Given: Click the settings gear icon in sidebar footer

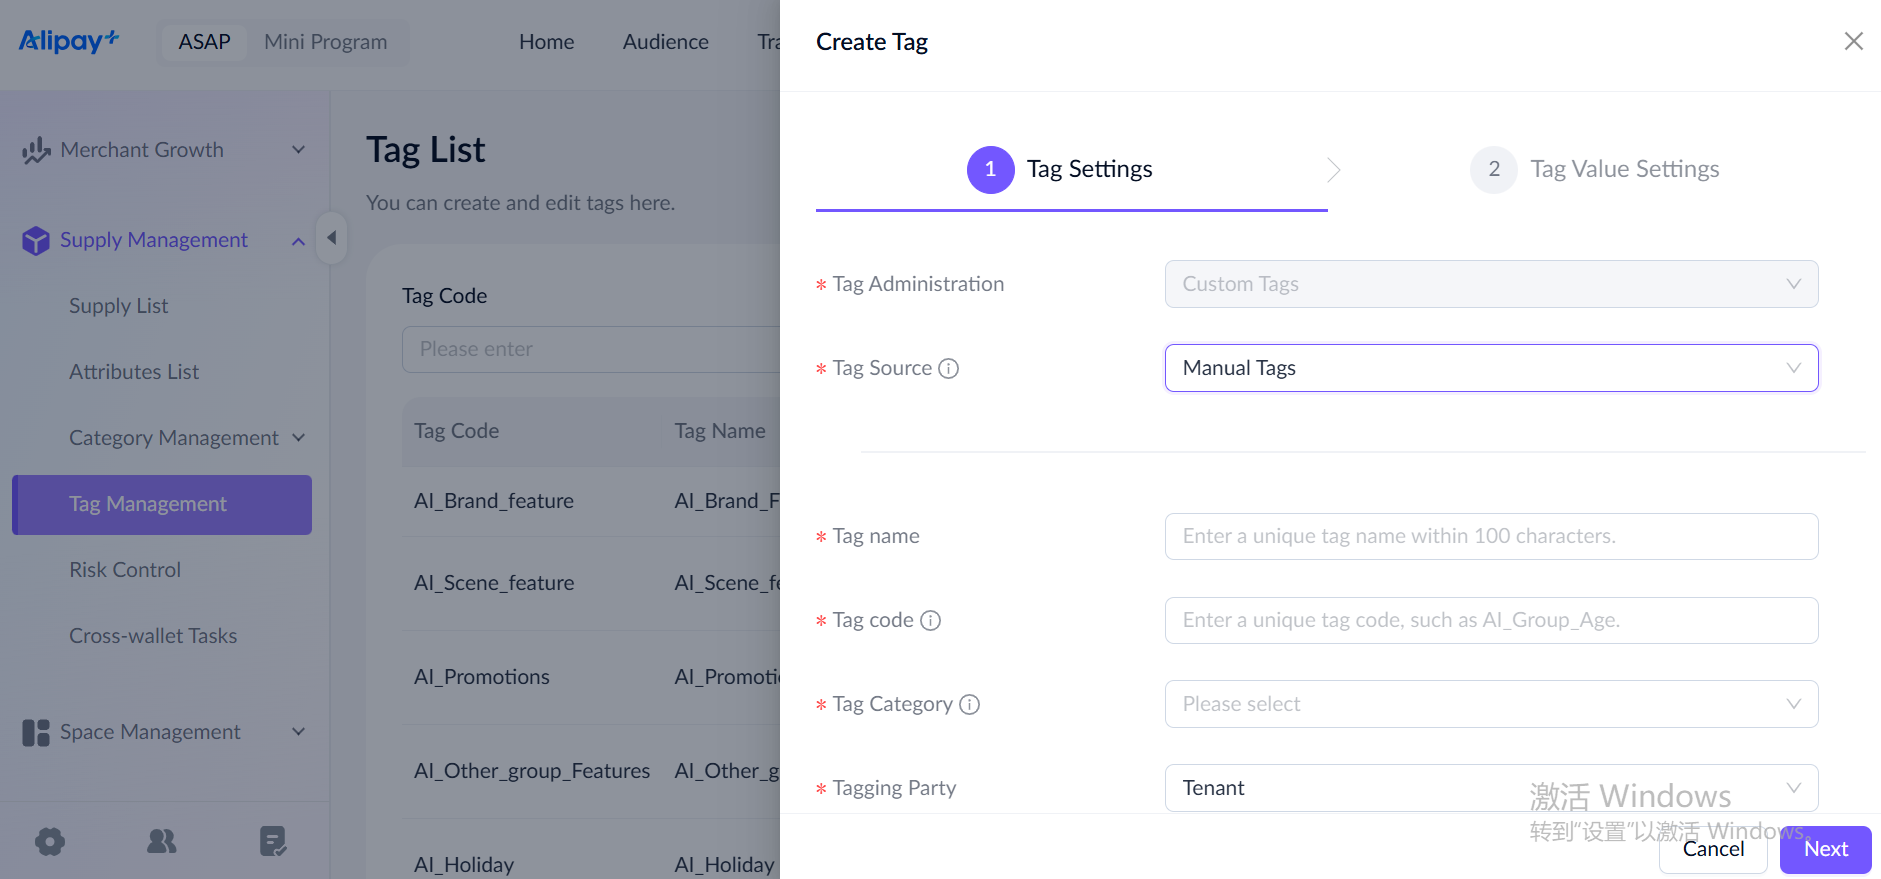Looking at the screenshot, I should click(50, 841).
